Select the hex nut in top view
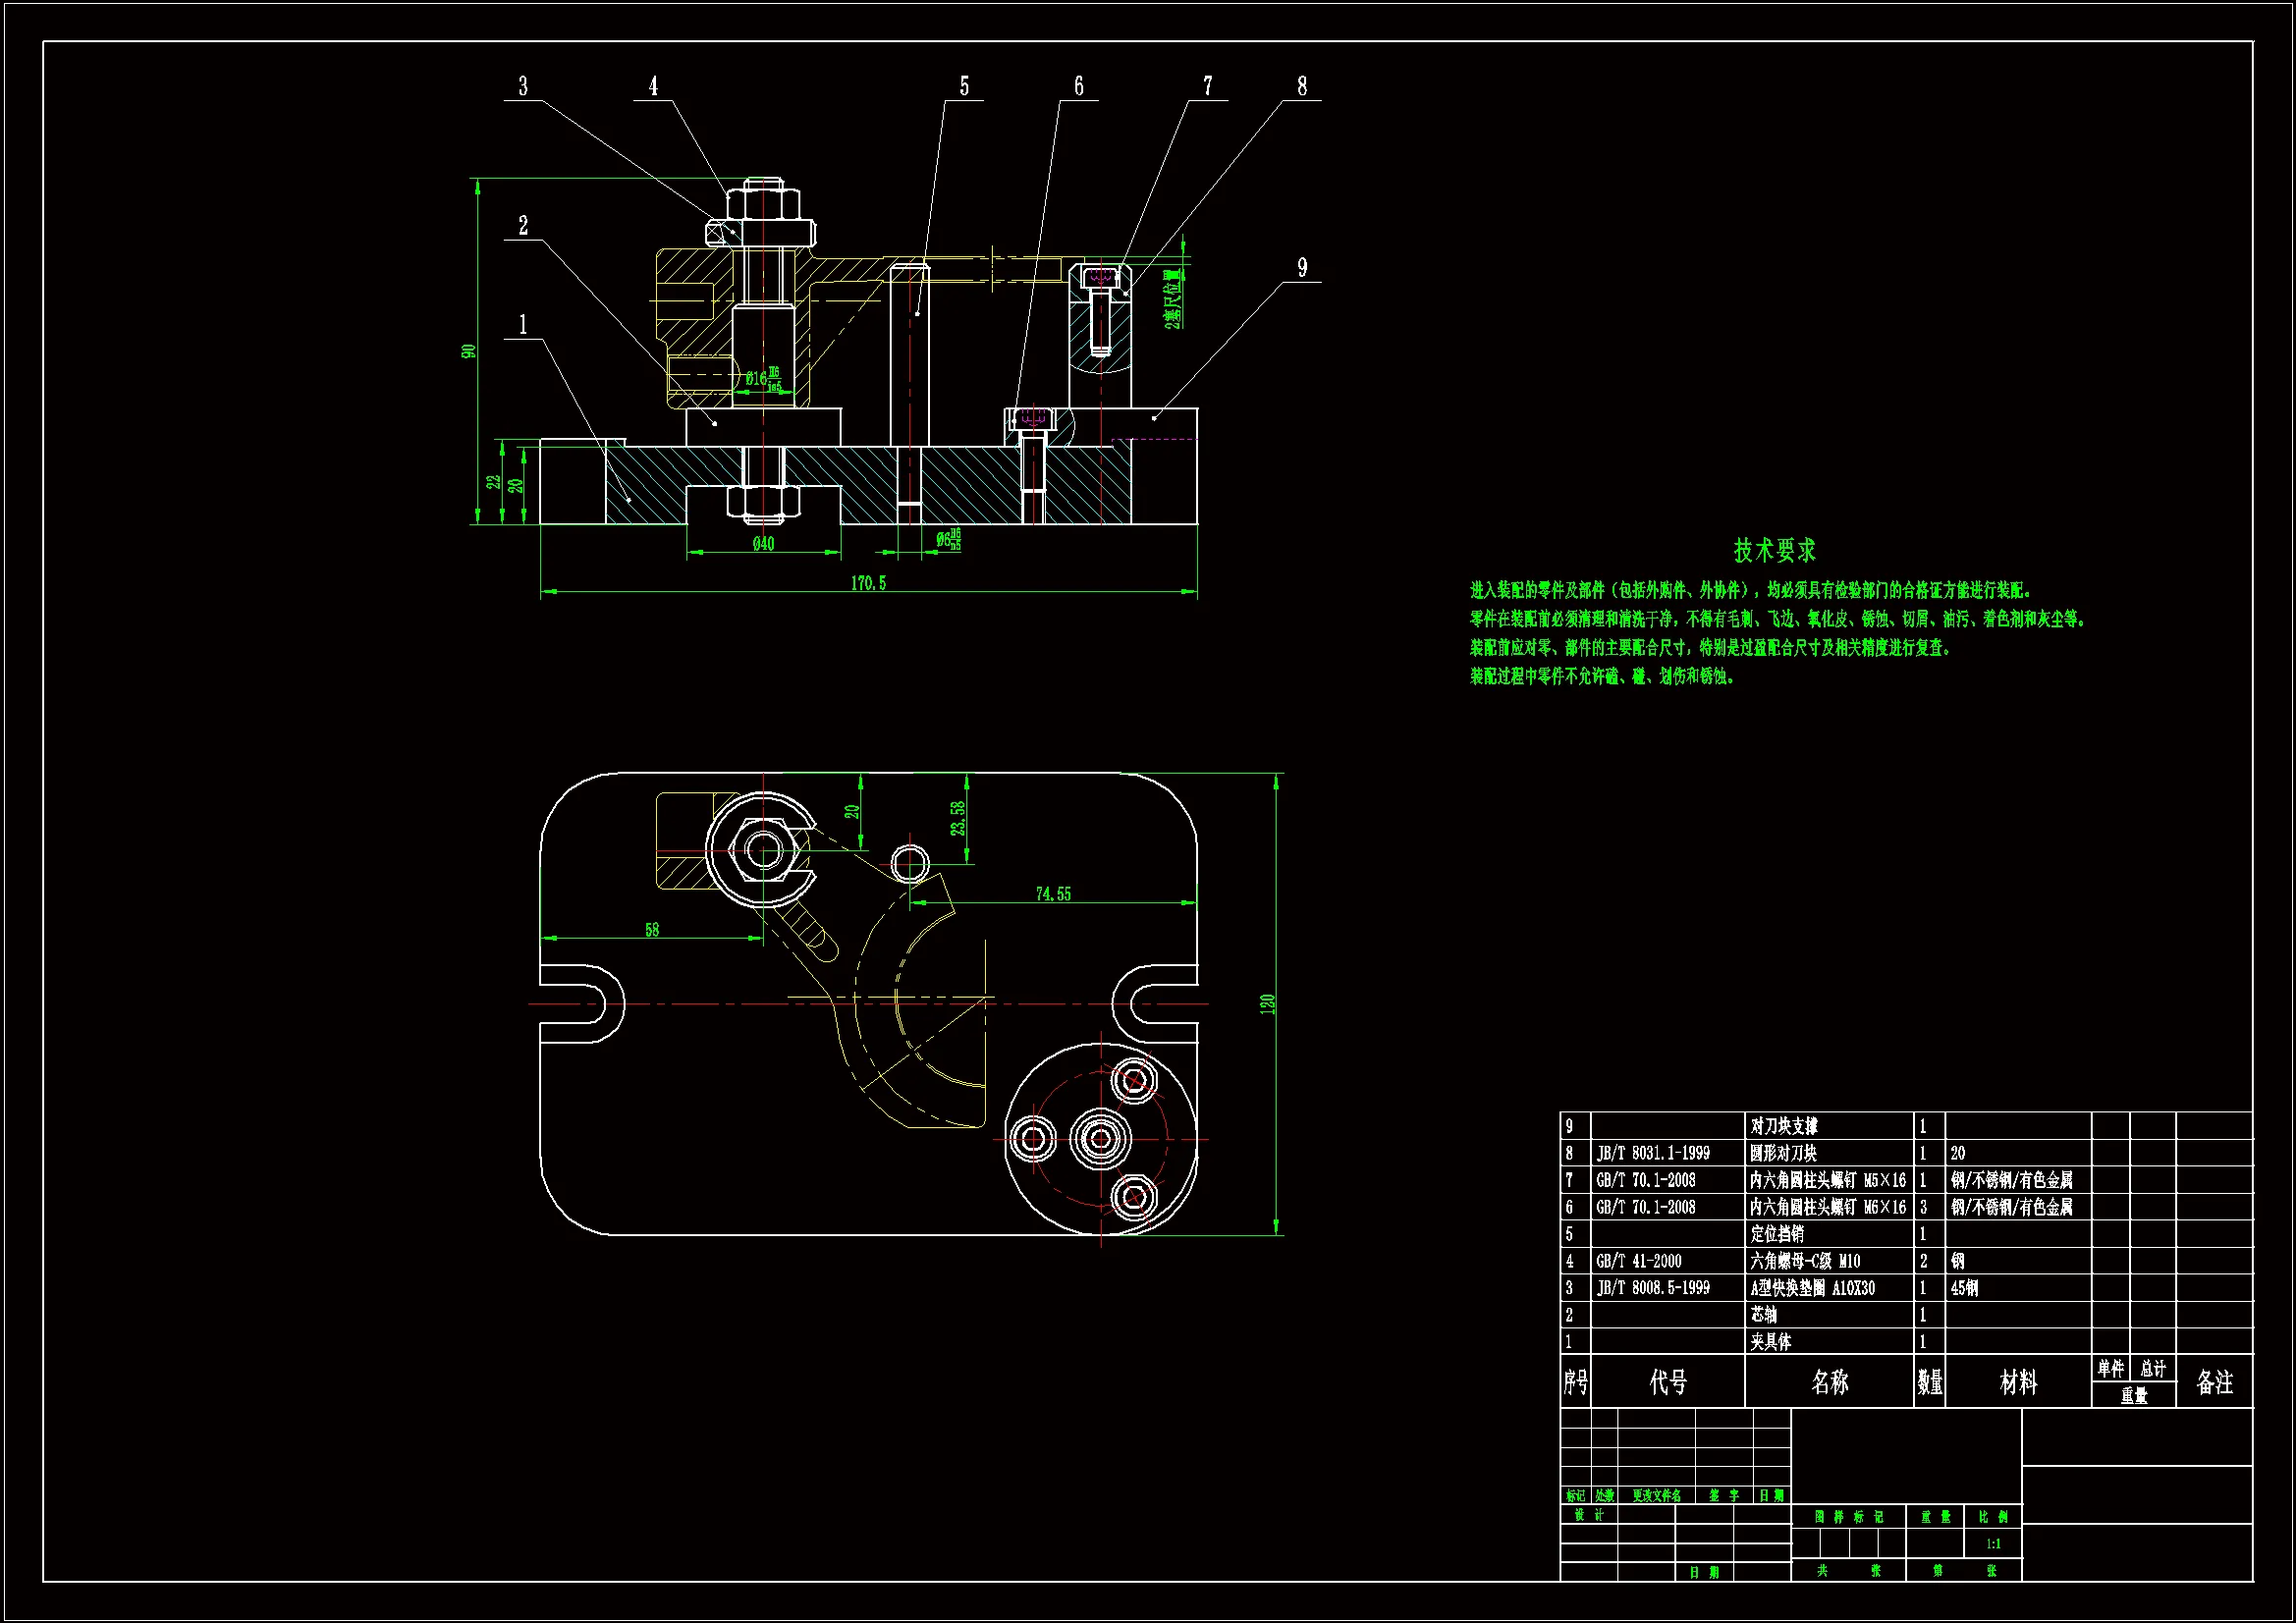This screenshot has width=2296, height=1623. [764, 851]
